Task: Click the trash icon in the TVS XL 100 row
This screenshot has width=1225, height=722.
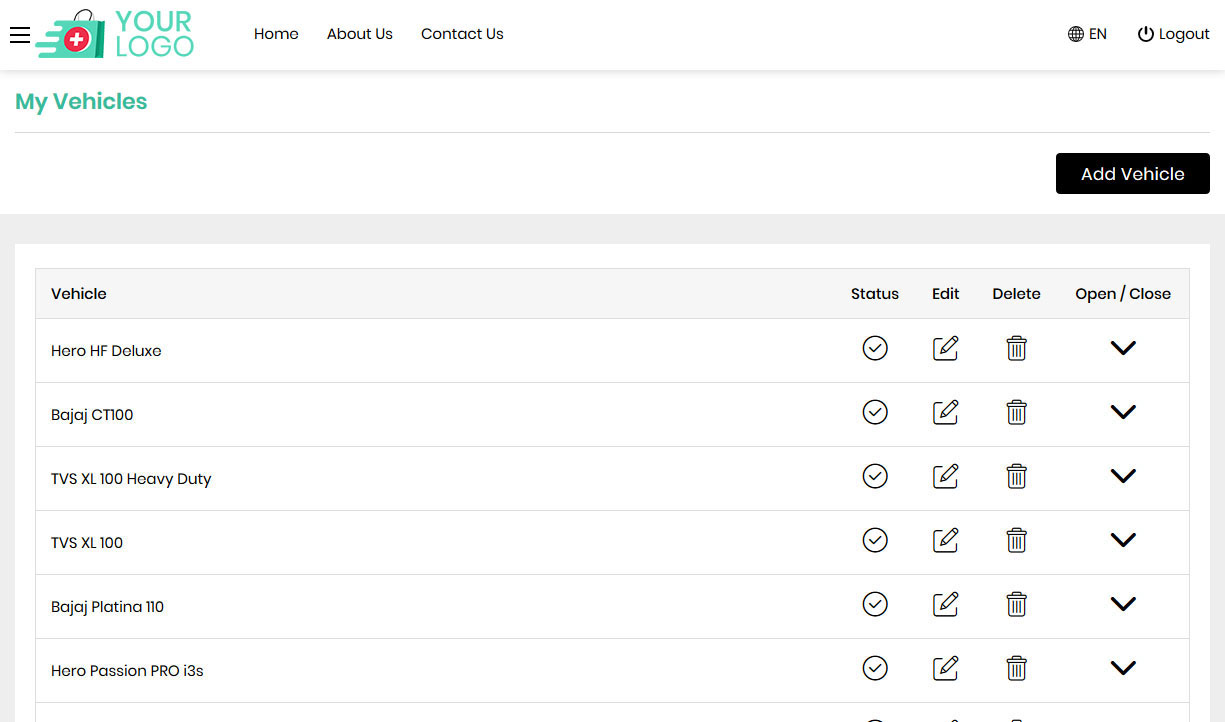Action: tap(1016, 540)
